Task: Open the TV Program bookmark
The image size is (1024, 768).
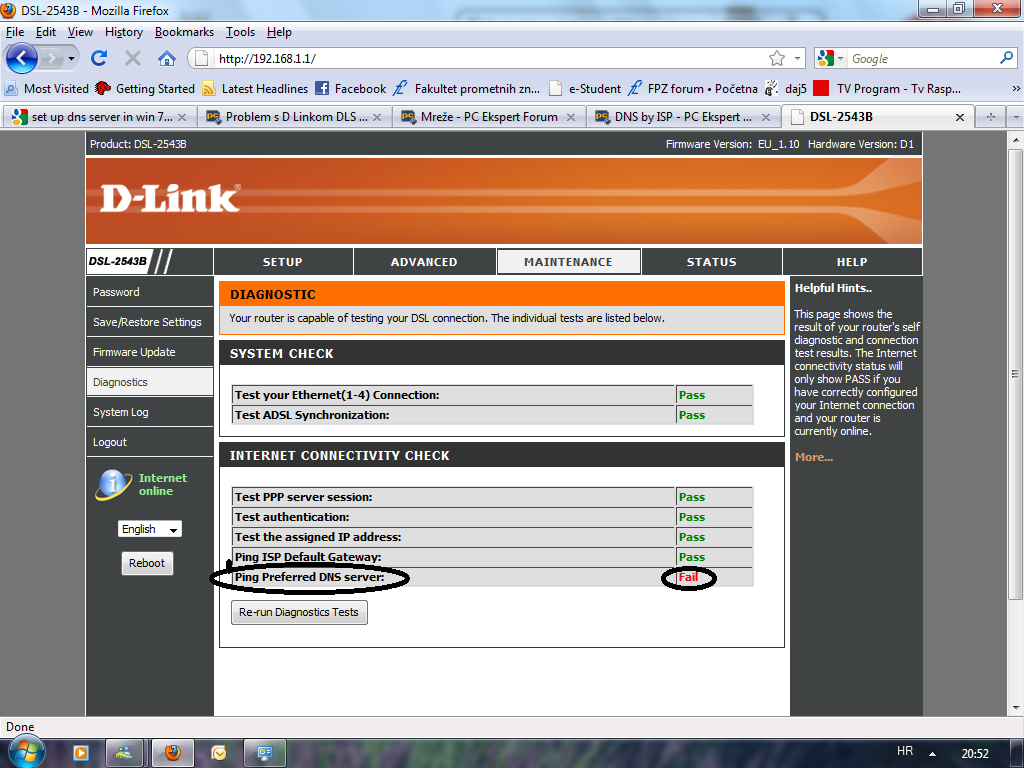Action: pos(887,88)
